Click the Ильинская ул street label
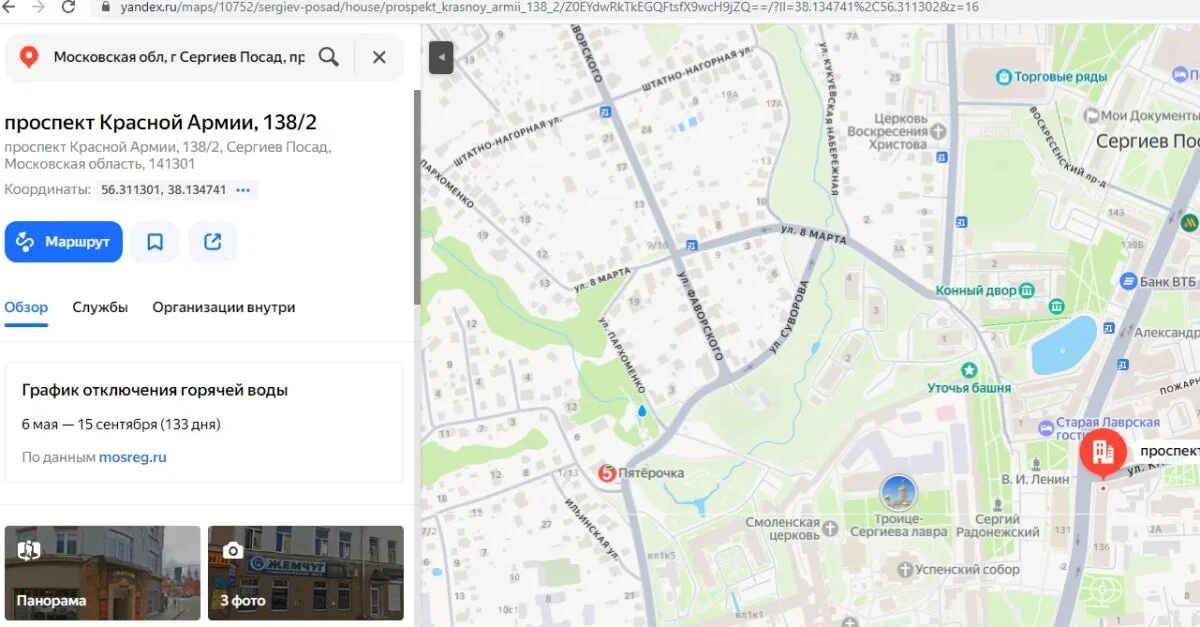 590,527
